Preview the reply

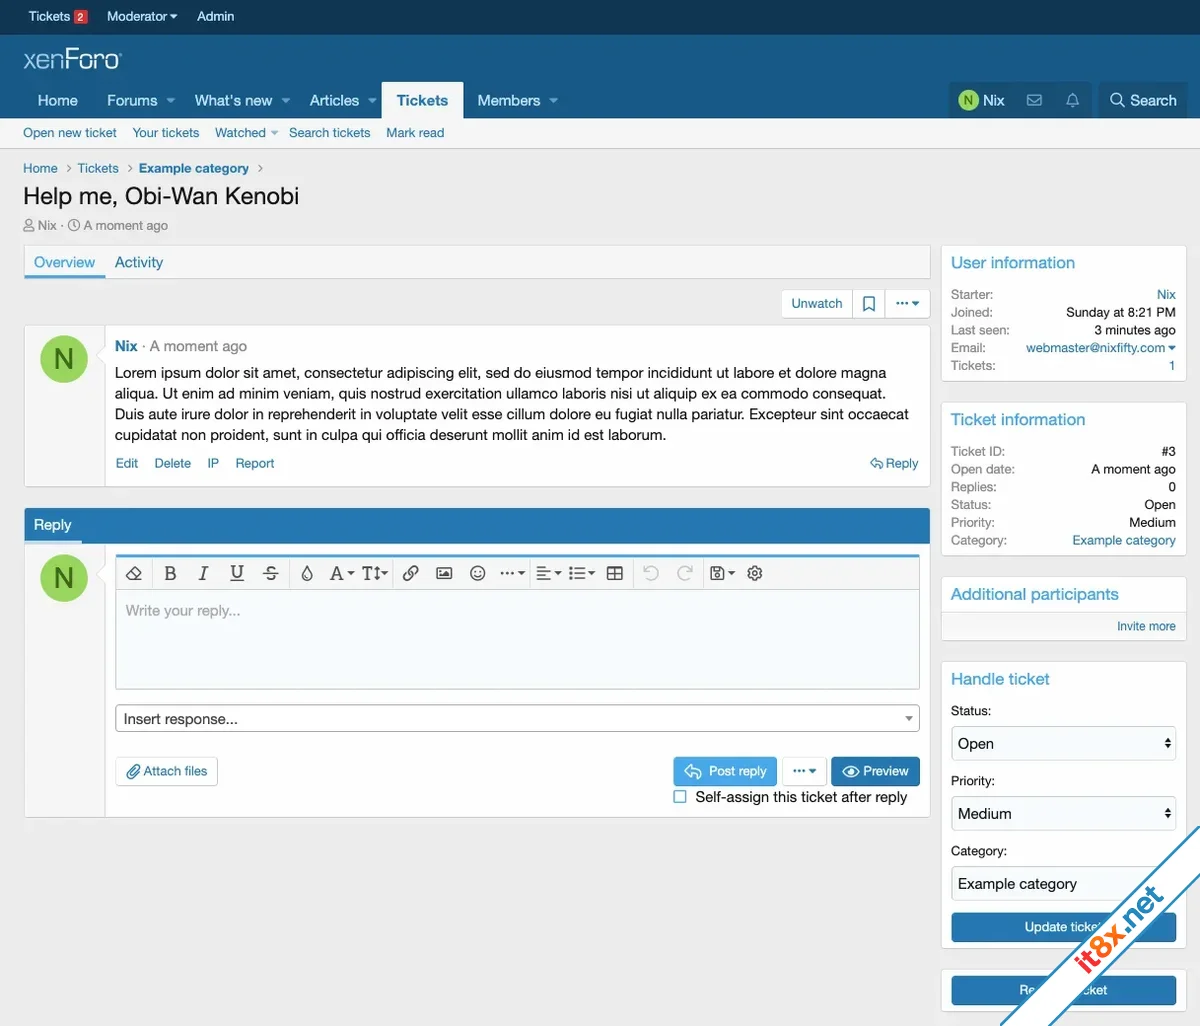[875, 771]
